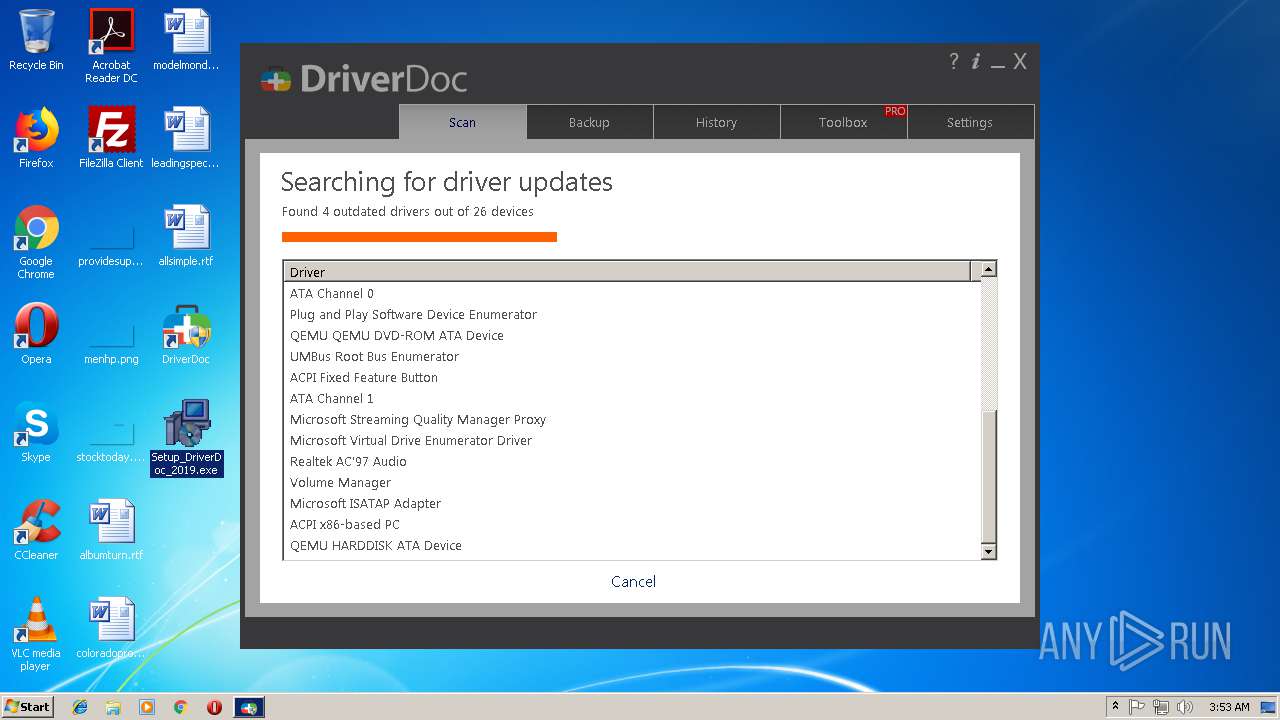Launch Google Chrome desktop shortcut

pyautogui.click(x=36, y=242)
